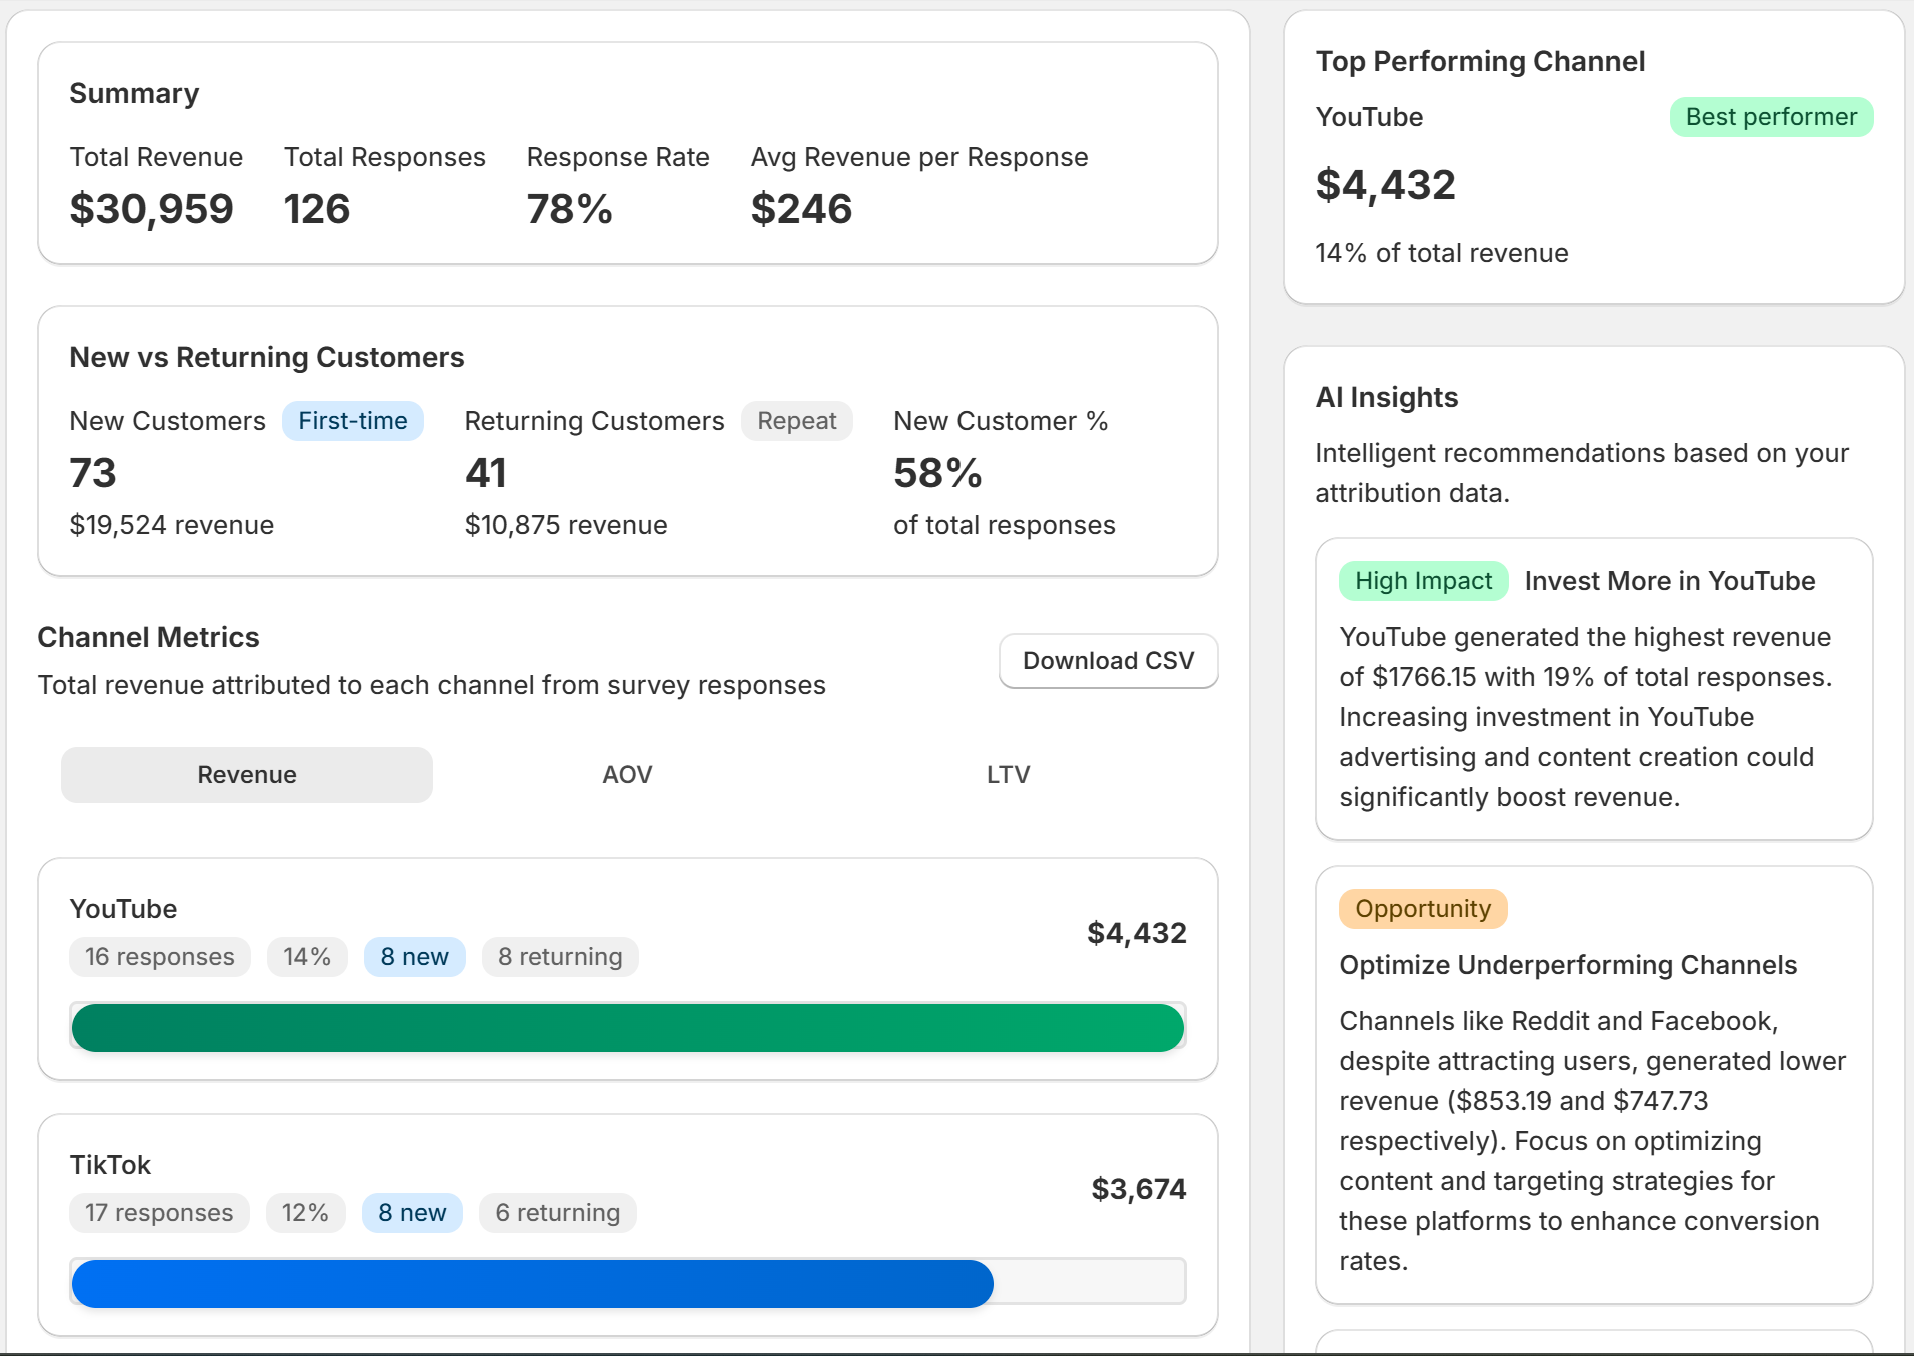
Task: Click the Invest More in YouTube insight
Action: [x=1669, y=580]
